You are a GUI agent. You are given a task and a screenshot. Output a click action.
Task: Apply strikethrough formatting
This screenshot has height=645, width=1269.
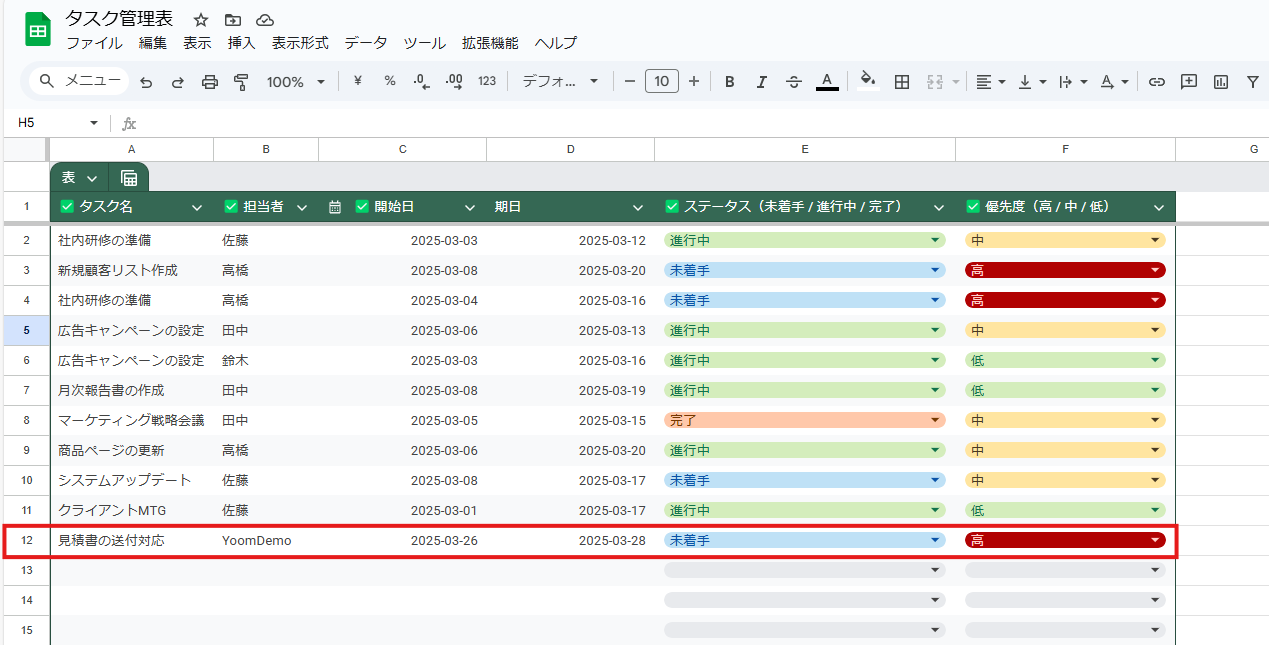pos(793,82)
